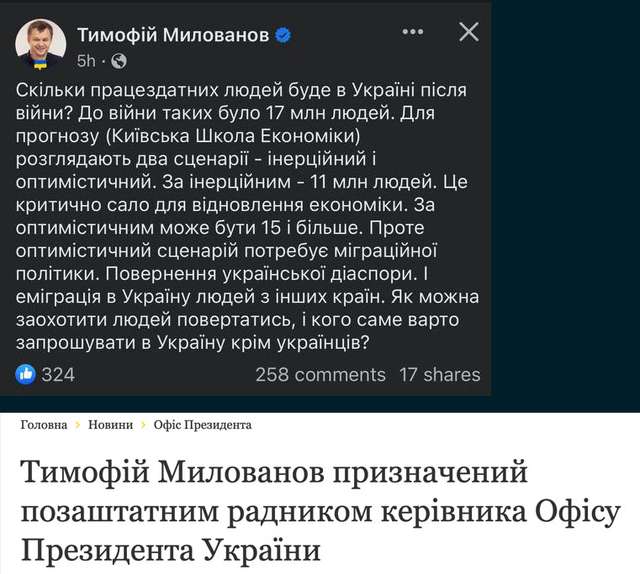View the 324 reactions list

point(58,374)
